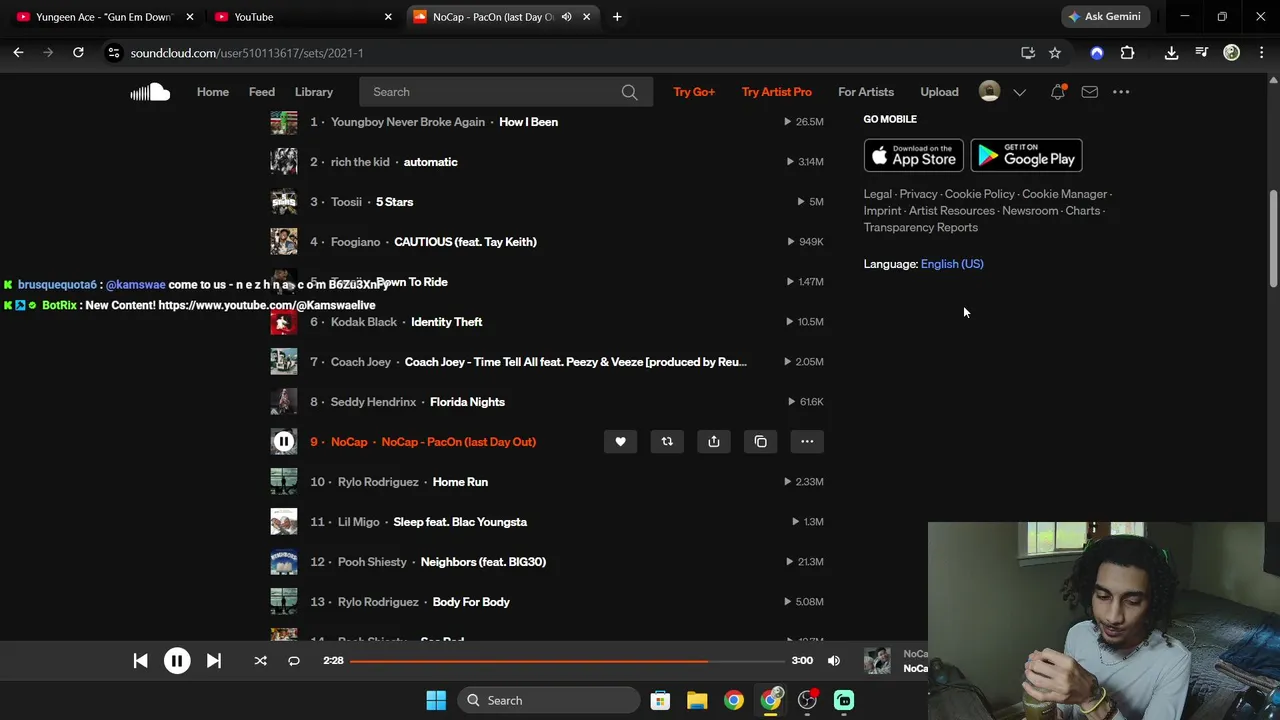Play Pooh Shiesty Neighbors track

coord(483,562)
